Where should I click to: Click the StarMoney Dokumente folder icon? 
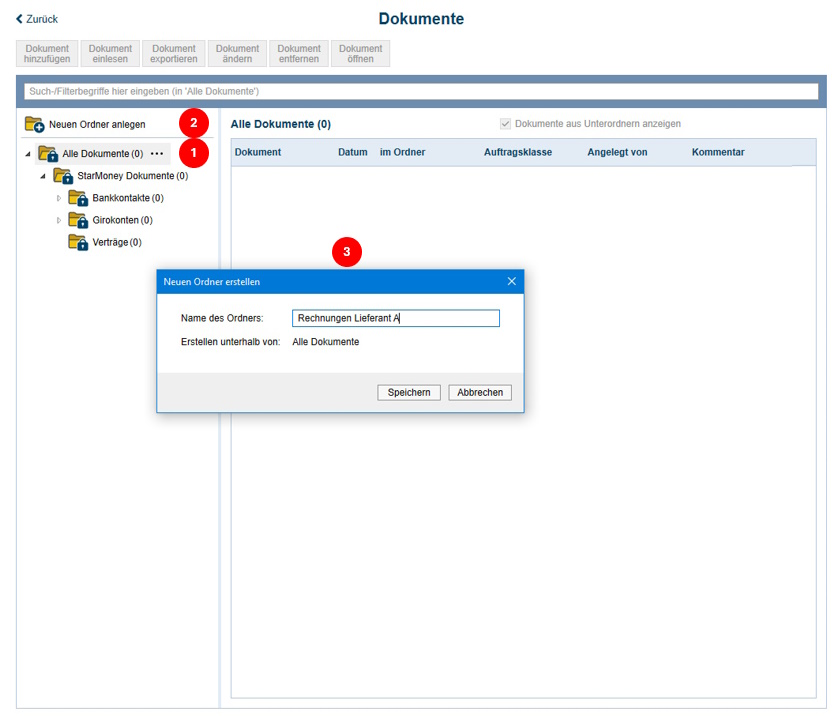63,176
